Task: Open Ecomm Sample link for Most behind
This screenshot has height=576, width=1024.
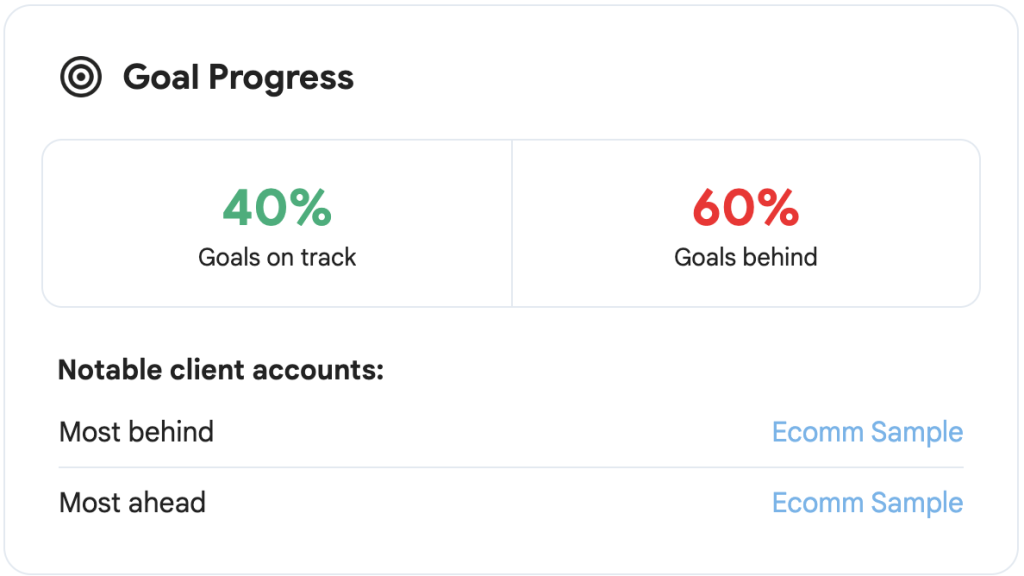Action: coord(867,432)
